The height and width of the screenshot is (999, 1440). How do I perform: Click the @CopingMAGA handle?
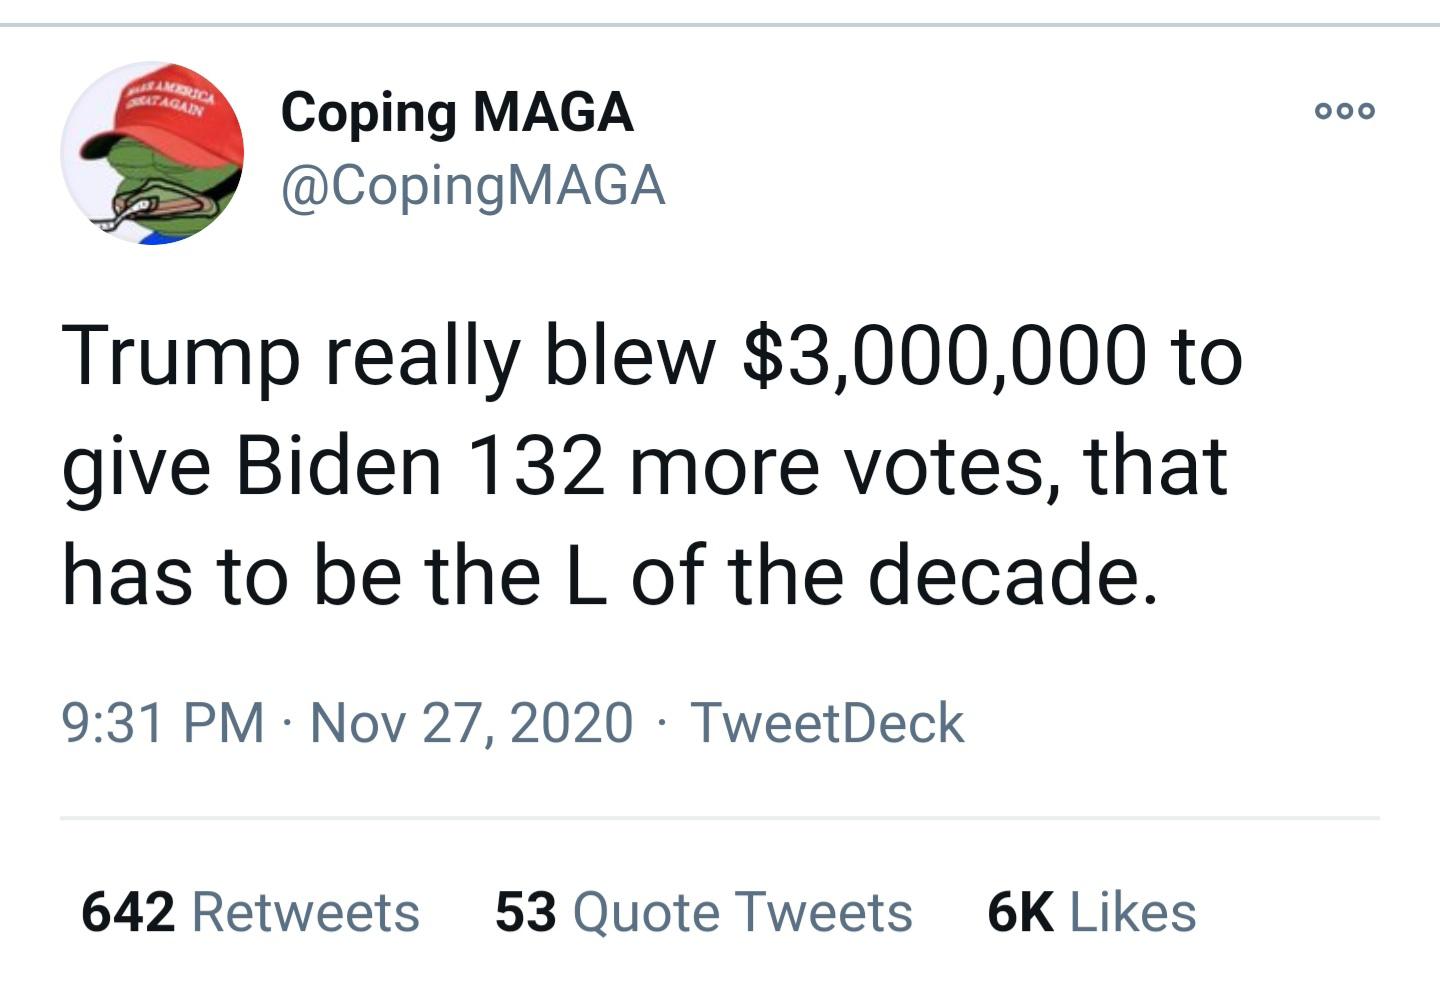point(473,186)
